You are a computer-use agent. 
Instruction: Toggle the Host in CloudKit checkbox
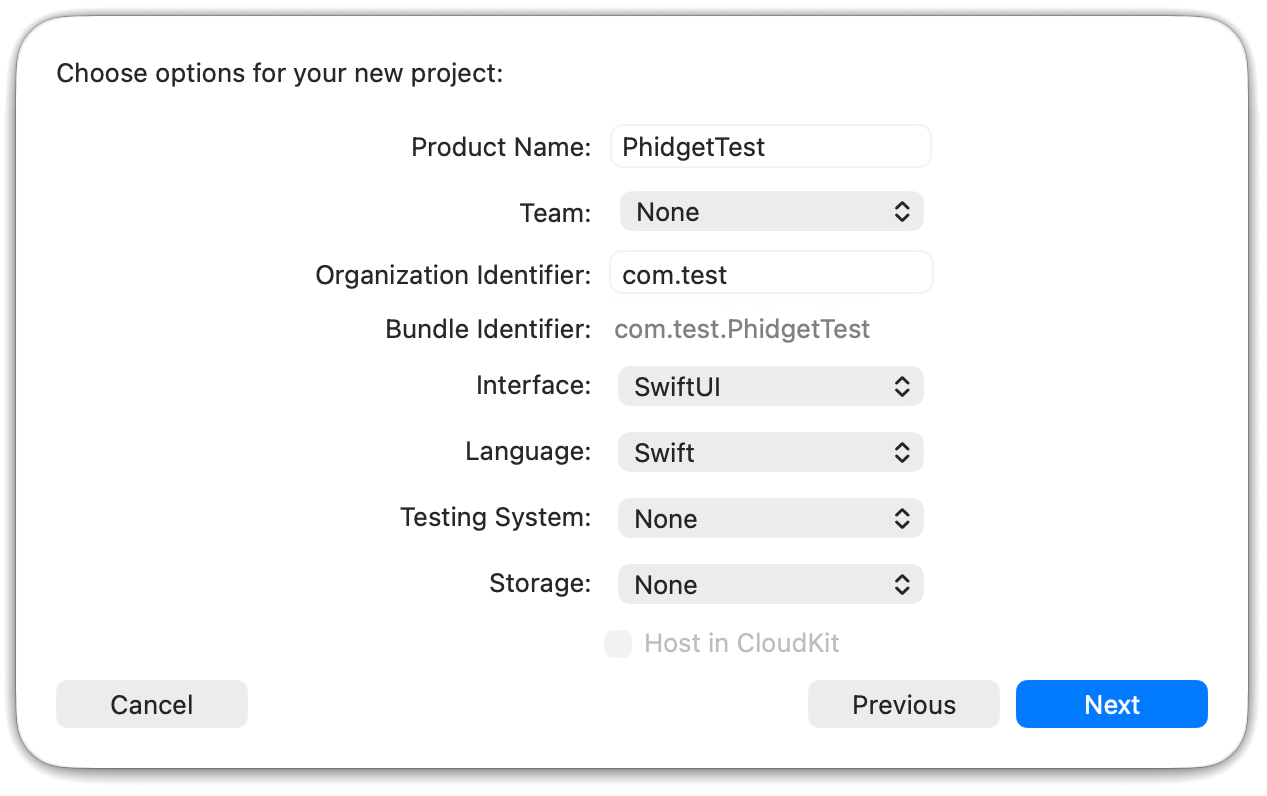pos(618,643)
